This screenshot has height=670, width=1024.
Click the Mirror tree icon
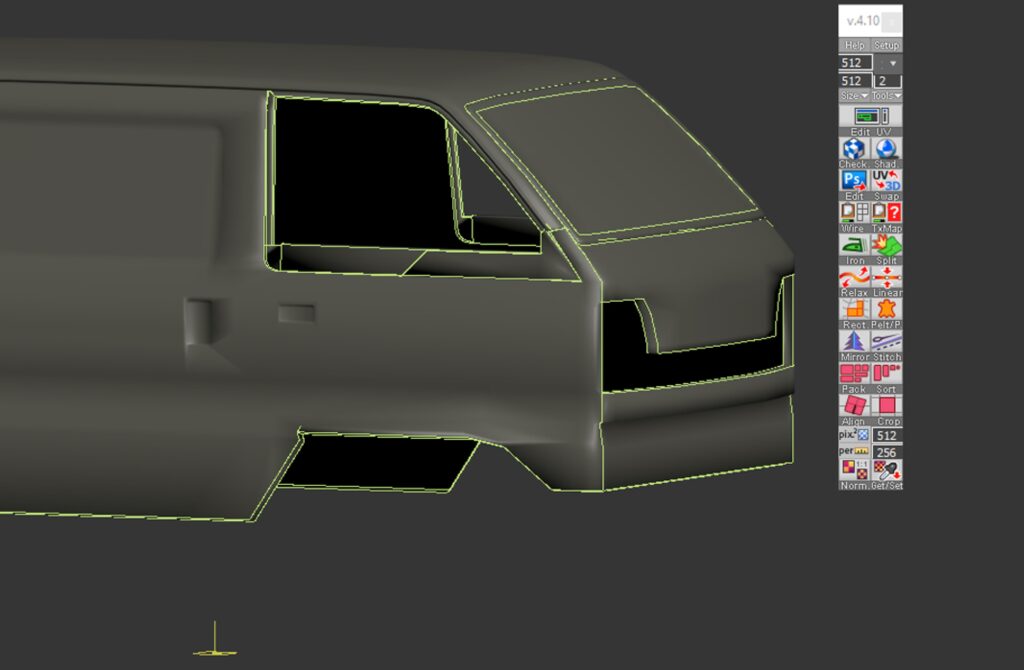click(854, 342)
